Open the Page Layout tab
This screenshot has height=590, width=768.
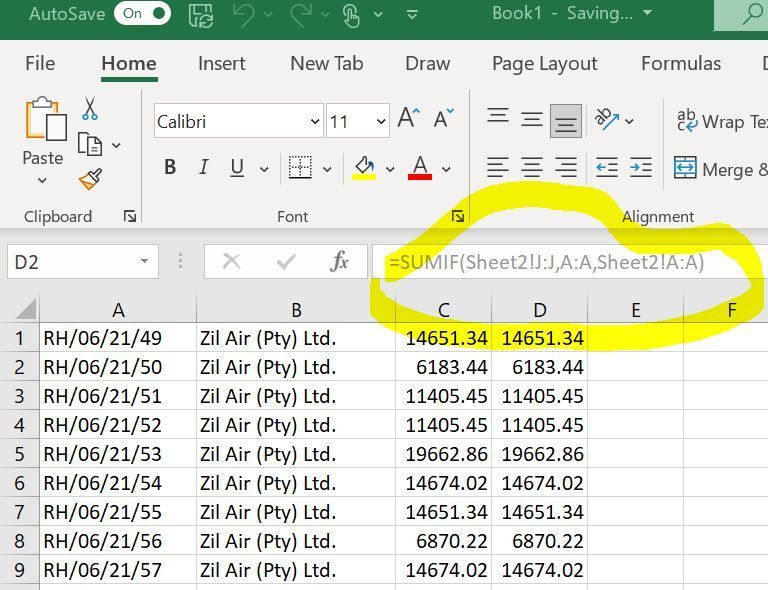point(545,64)
